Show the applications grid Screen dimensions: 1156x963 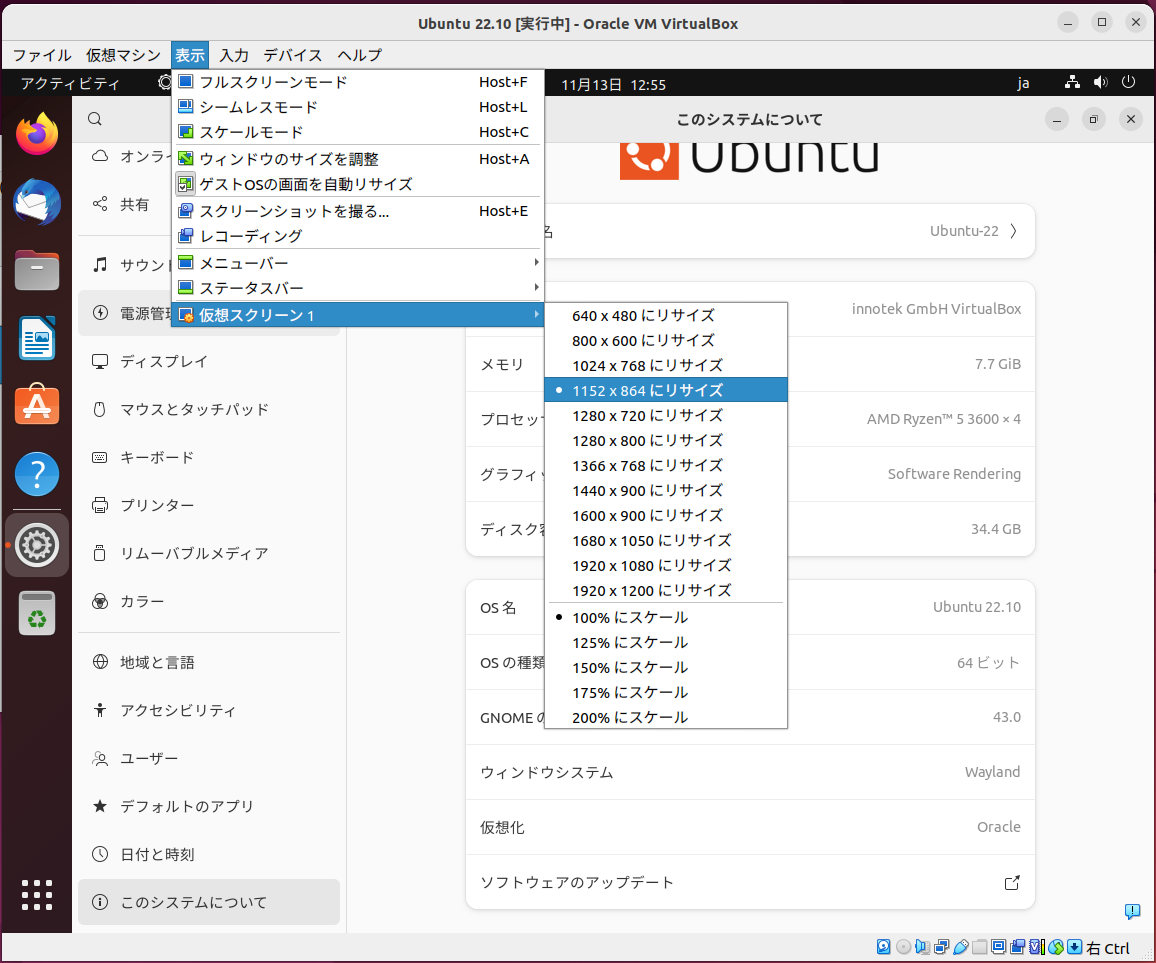(37, 895)
